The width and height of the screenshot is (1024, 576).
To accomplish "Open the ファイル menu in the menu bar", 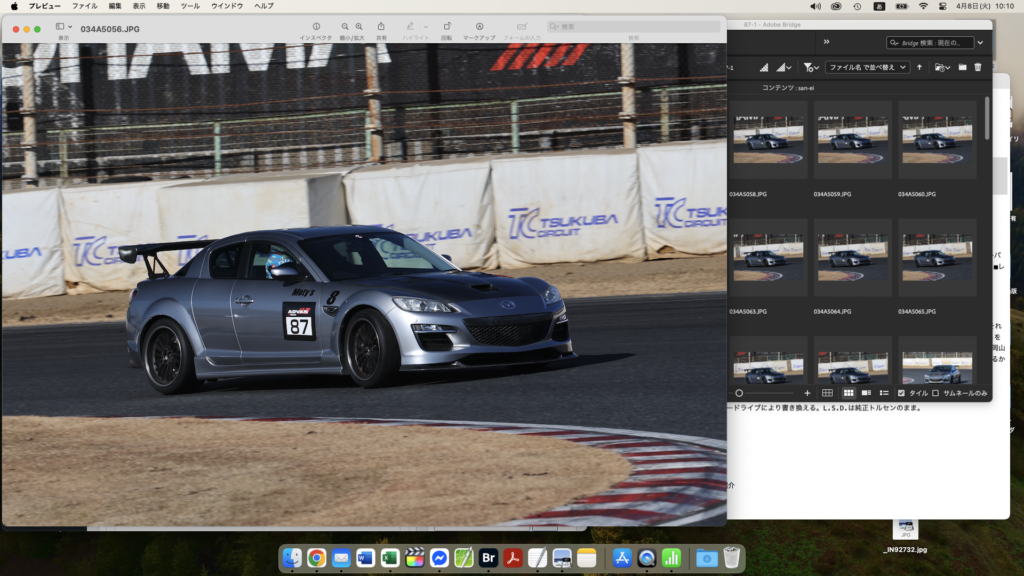I will tap(85, 6).
